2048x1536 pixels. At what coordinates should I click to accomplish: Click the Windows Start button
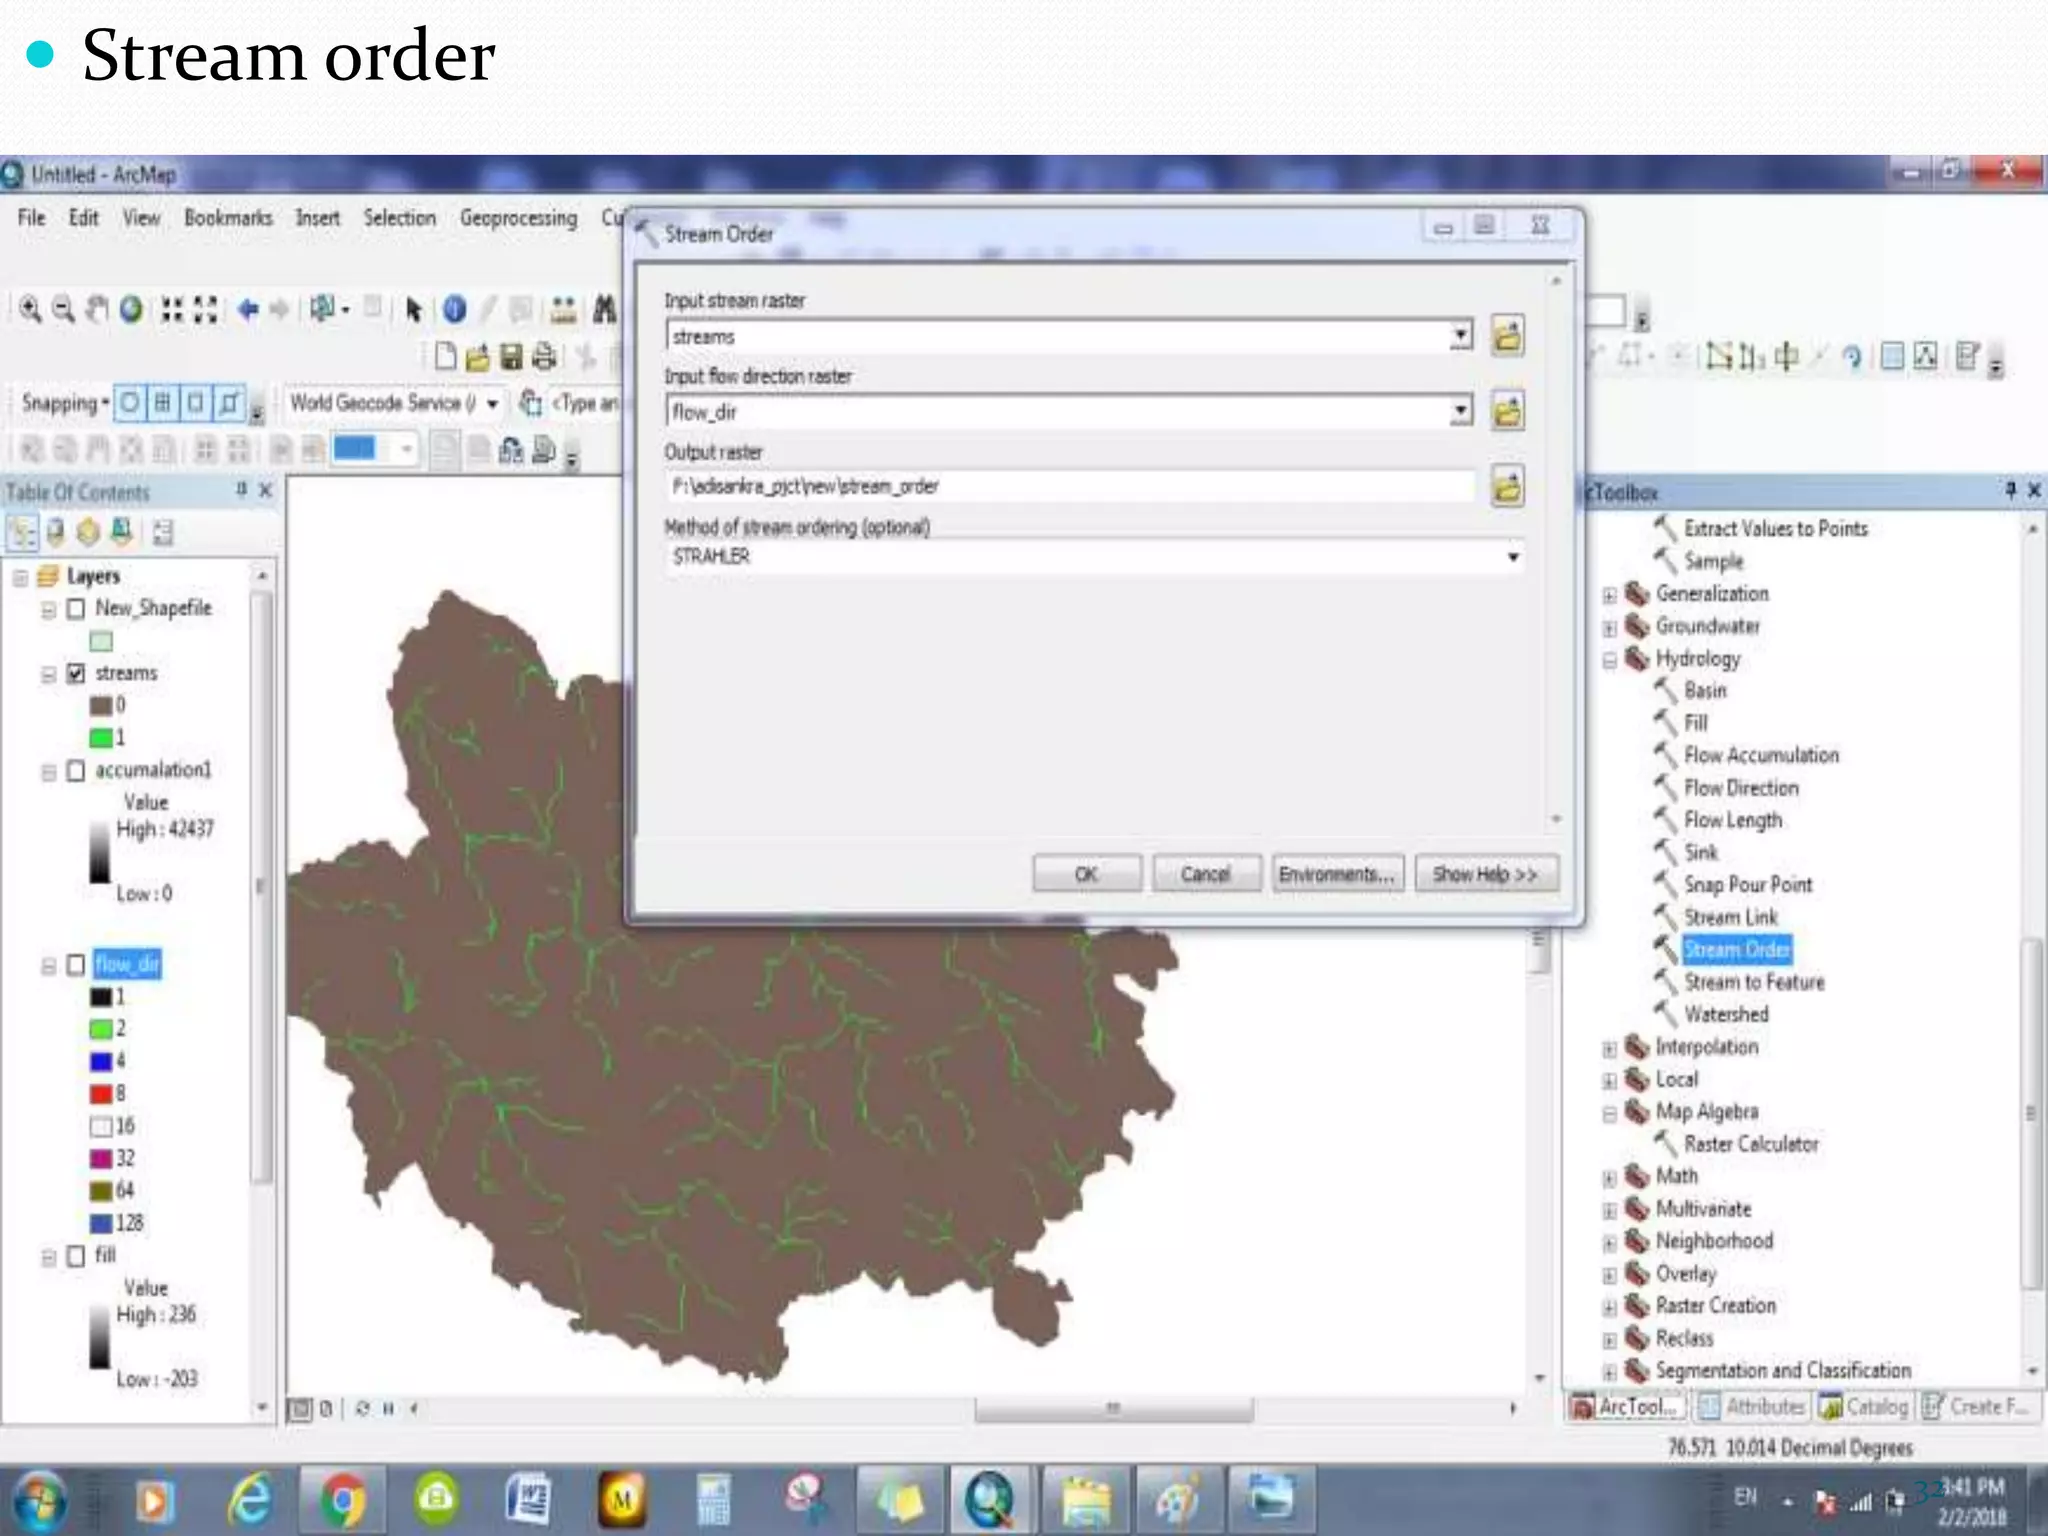click(x=40, y=1500)
